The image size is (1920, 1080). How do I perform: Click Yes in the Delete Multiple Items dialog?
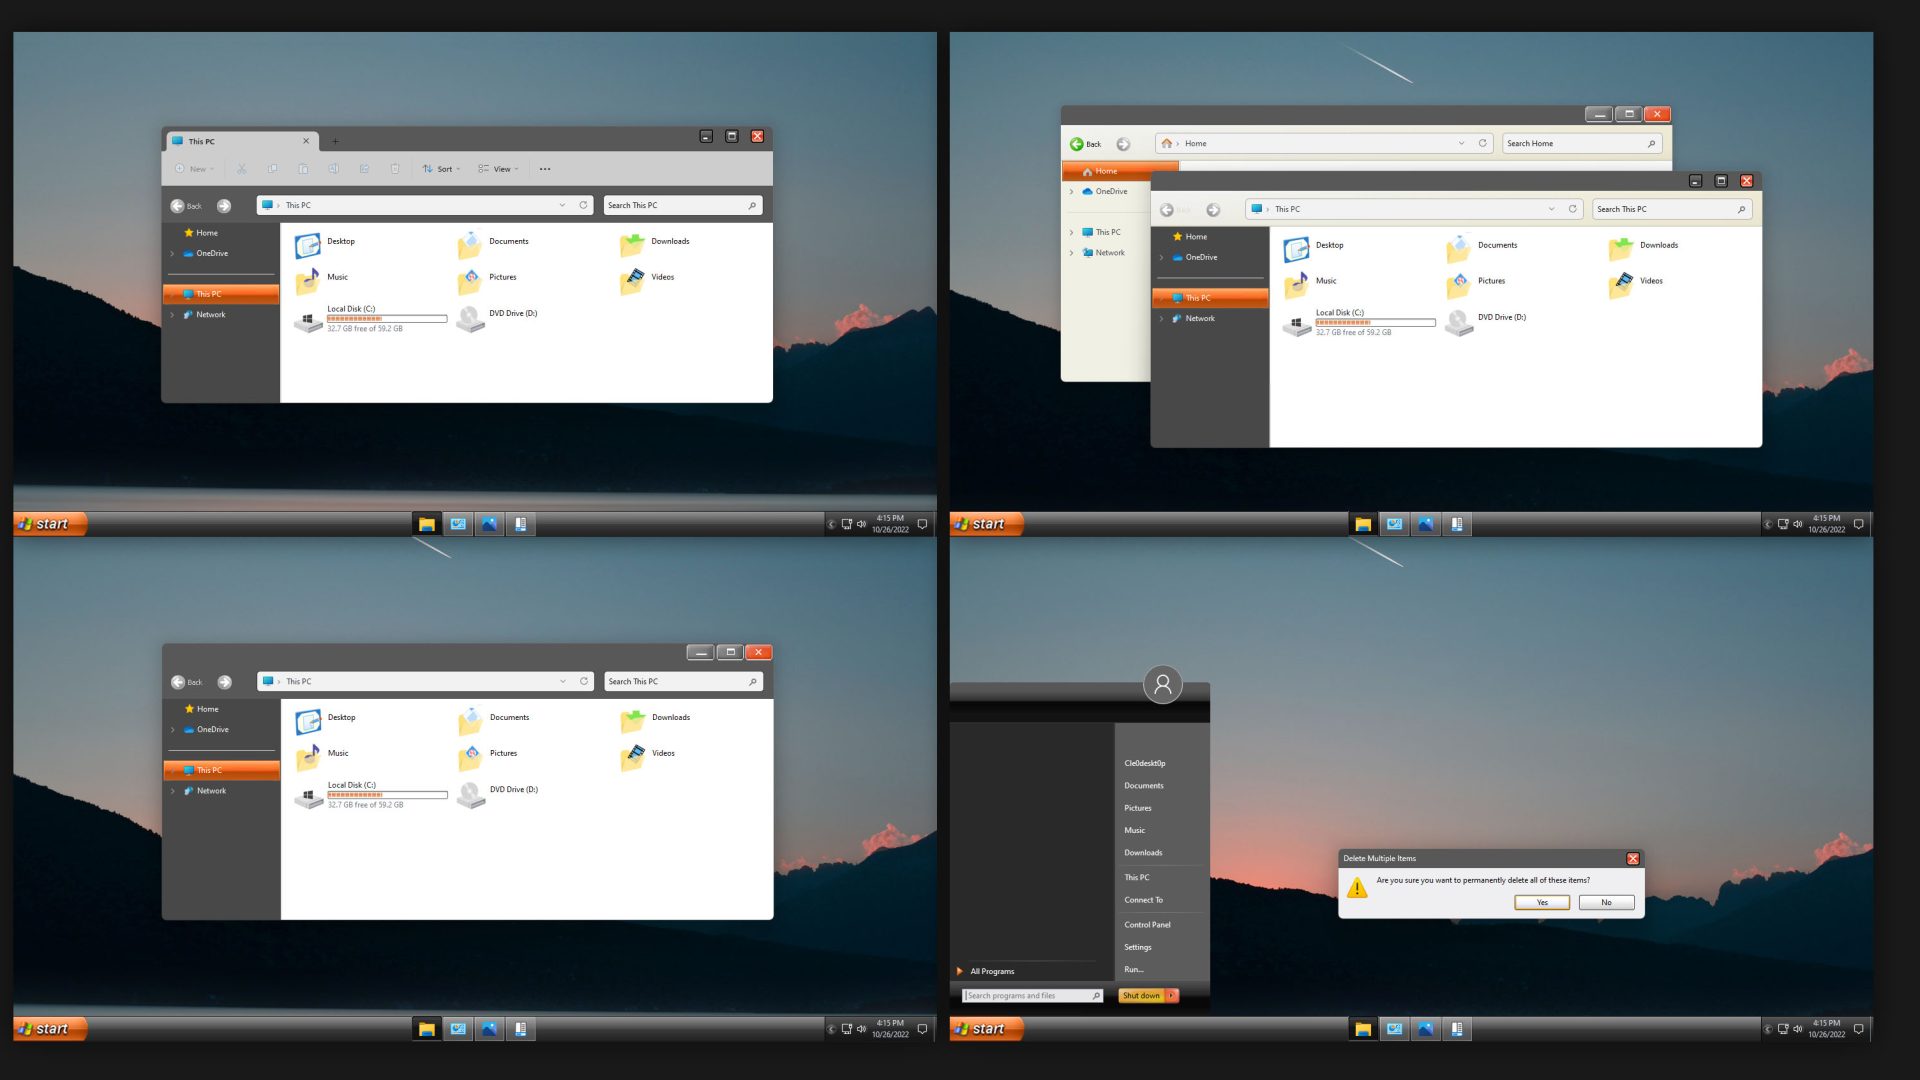[1542, 902]
